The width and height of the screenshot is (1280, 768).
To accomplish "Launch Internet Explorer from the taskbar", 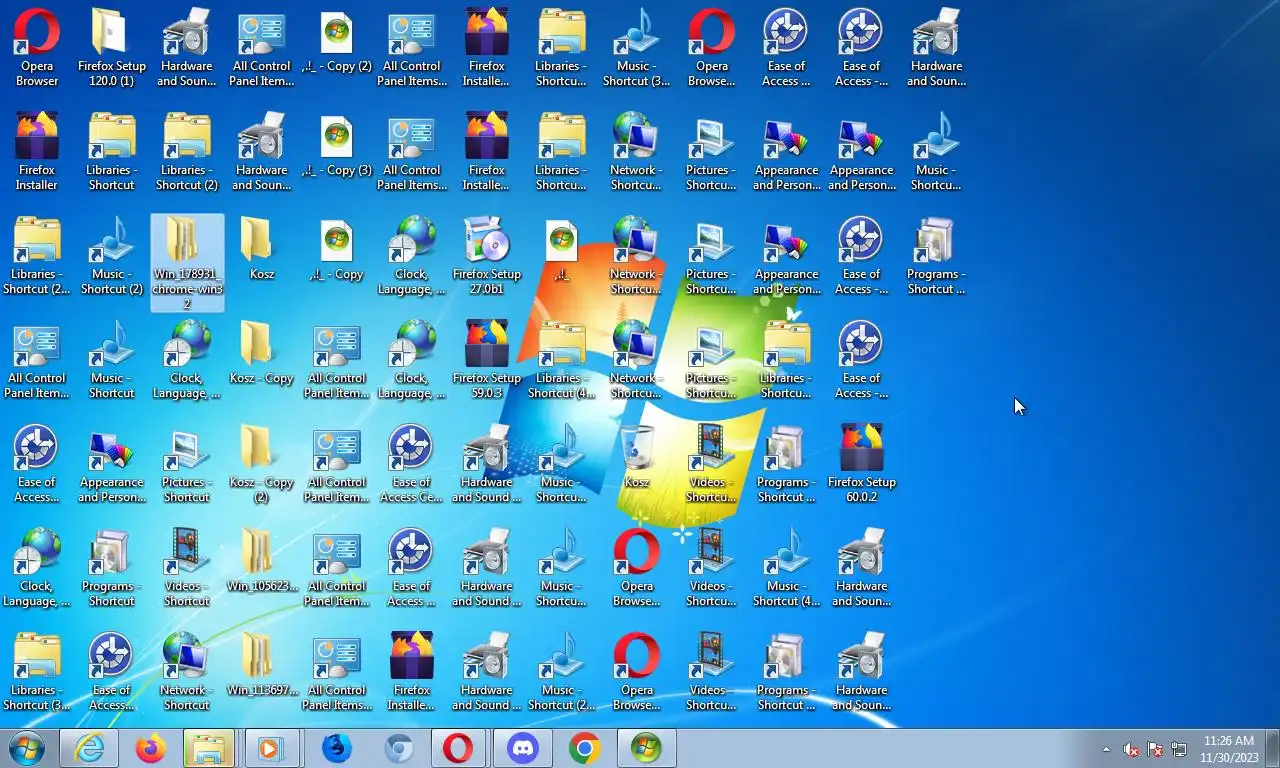I will click(x=89, y=748).
